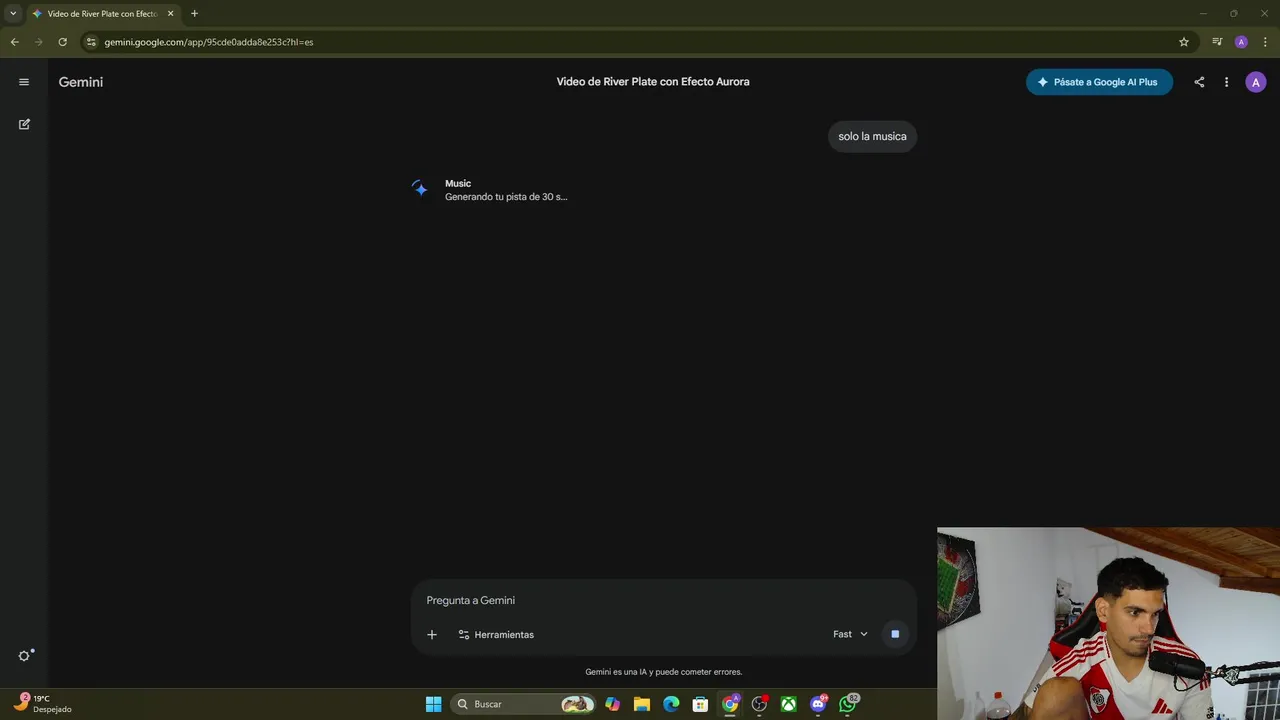The height and width of the screenshot is (720, 1280).
Task: Open WhatsApp from the taskbar
Action: click(848, 704)
